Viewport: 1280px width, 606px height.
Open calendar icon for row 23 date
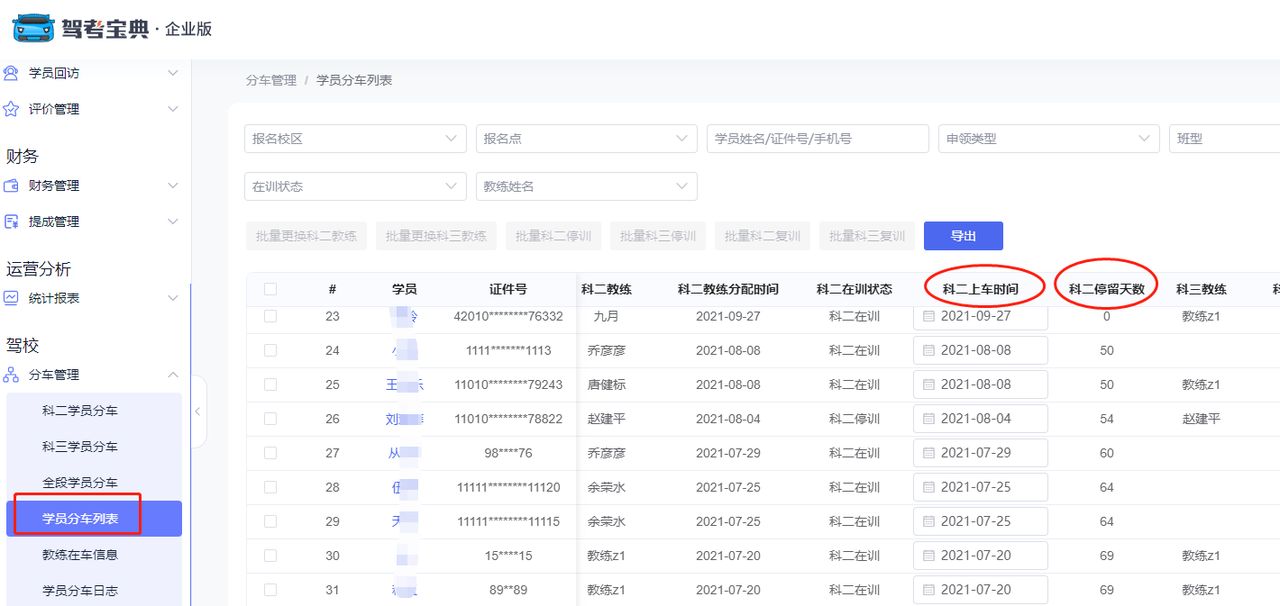click(x=928, y=316)
